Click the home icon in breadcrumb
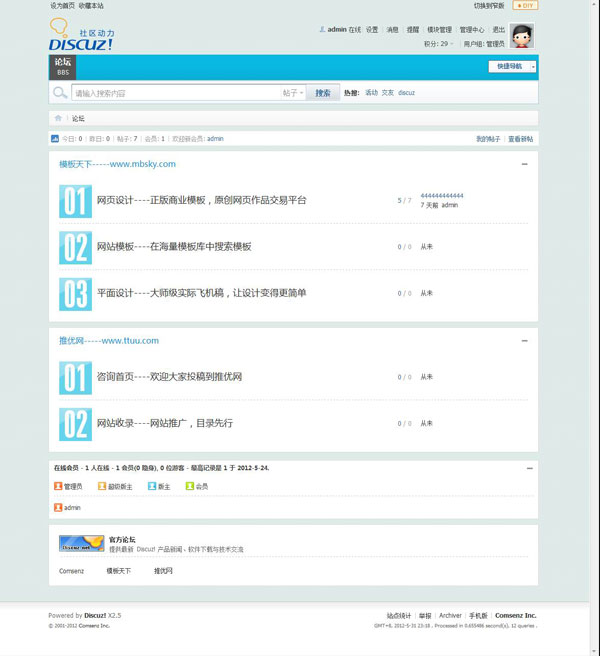Screen dimensions: 600x656 tap(59, 118)
